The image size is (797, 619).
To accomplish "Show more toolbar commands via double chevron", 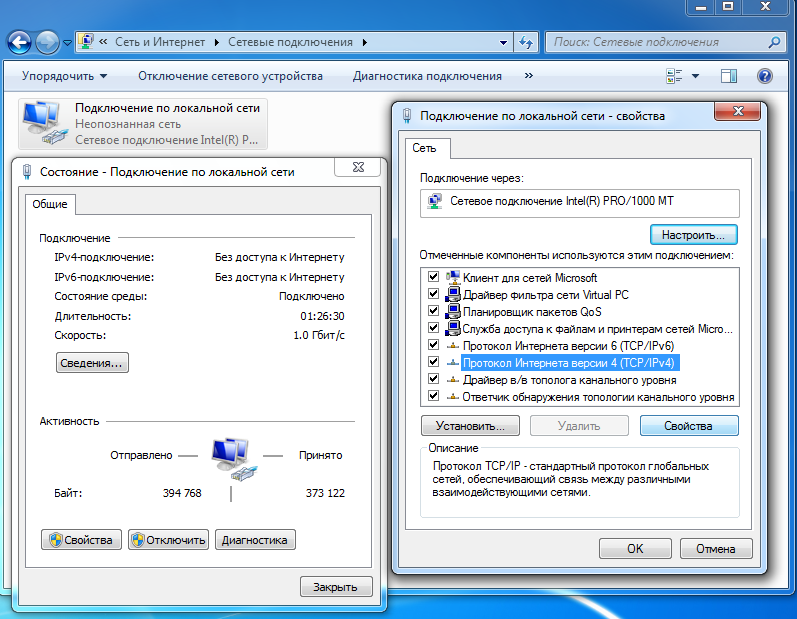I will pyautogui.click(x=529, y=76).
